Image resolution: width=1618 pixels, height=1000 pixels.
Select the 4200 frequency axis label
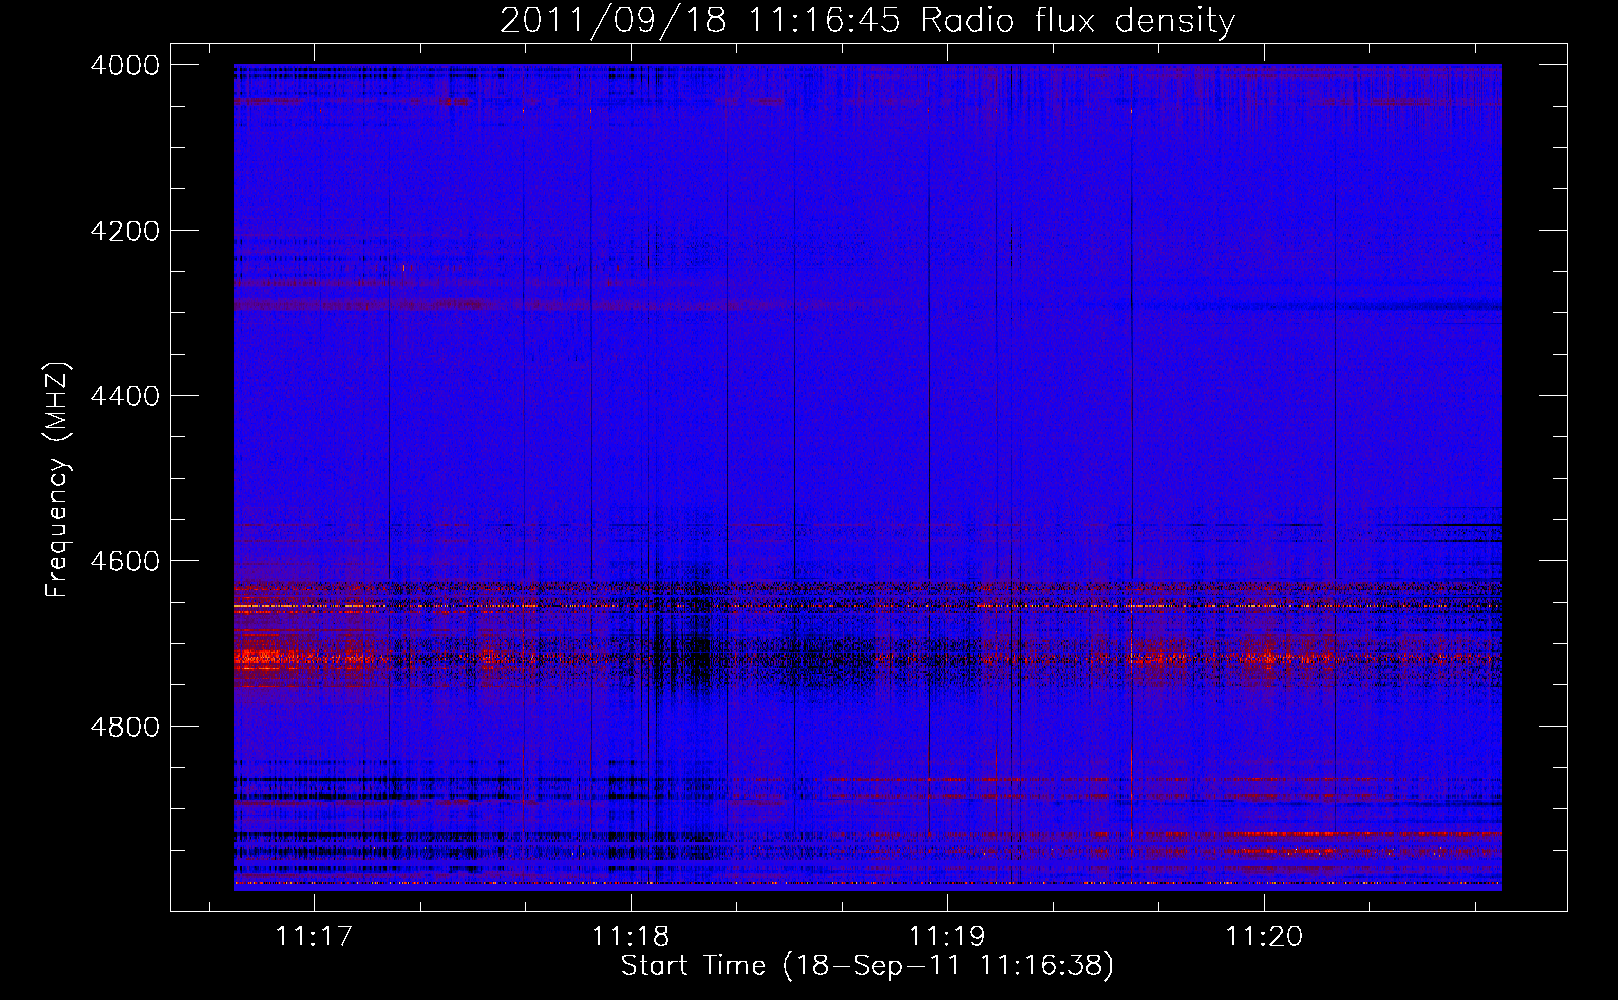(125, 231)
